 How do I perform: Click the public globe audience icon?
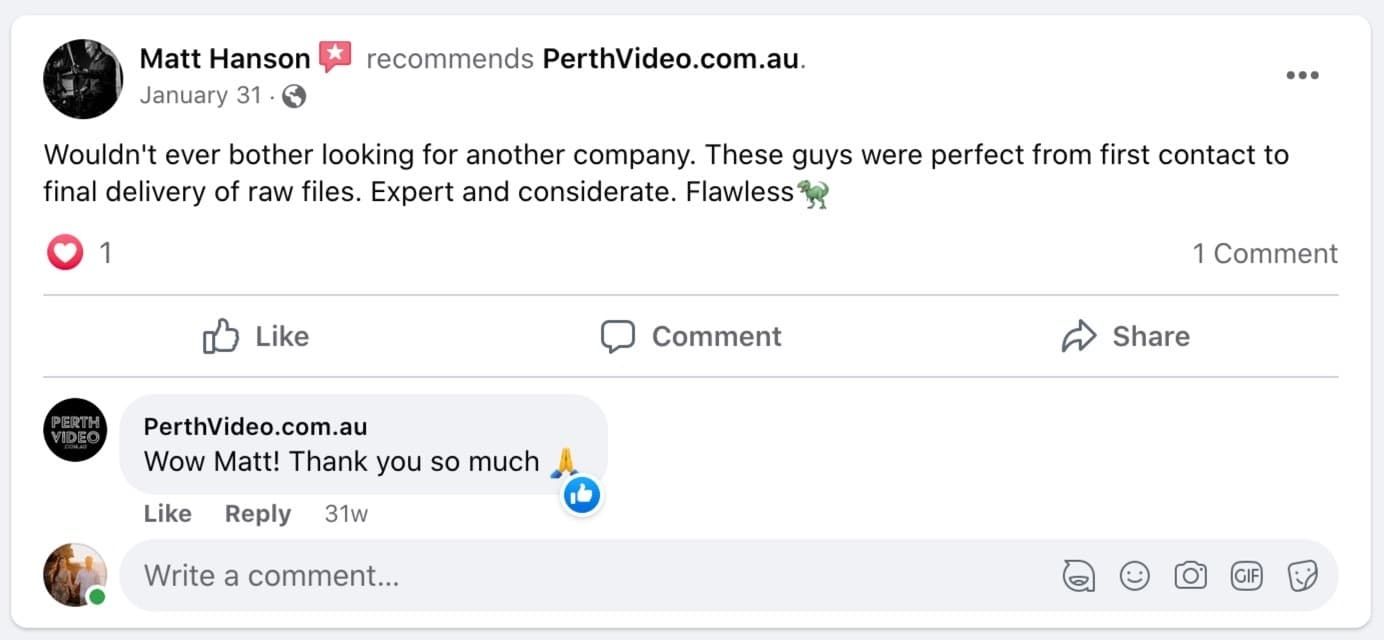[294, 96]
